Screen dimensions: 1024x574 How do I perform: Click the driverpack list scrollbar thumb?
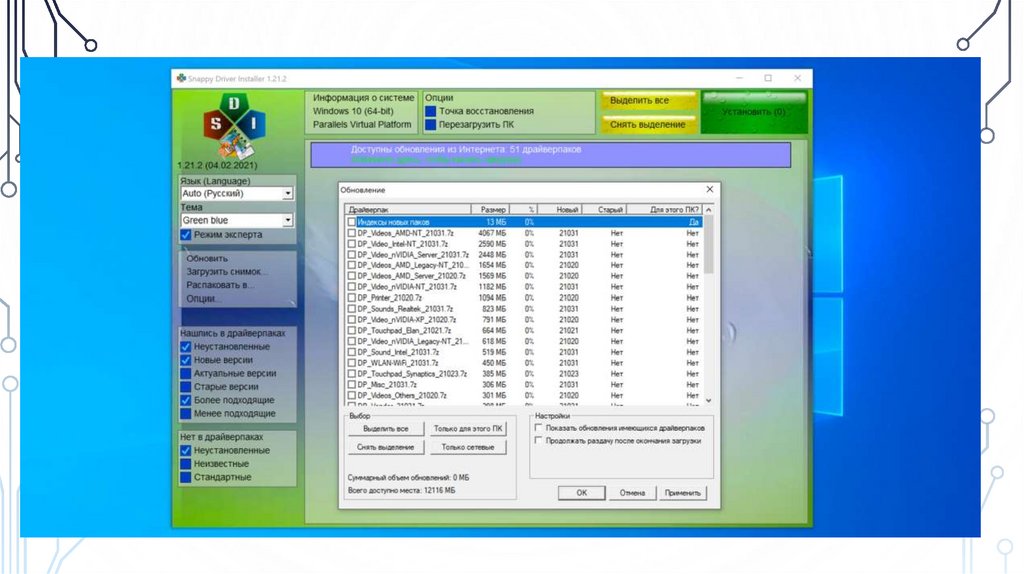tap(709, 245)
